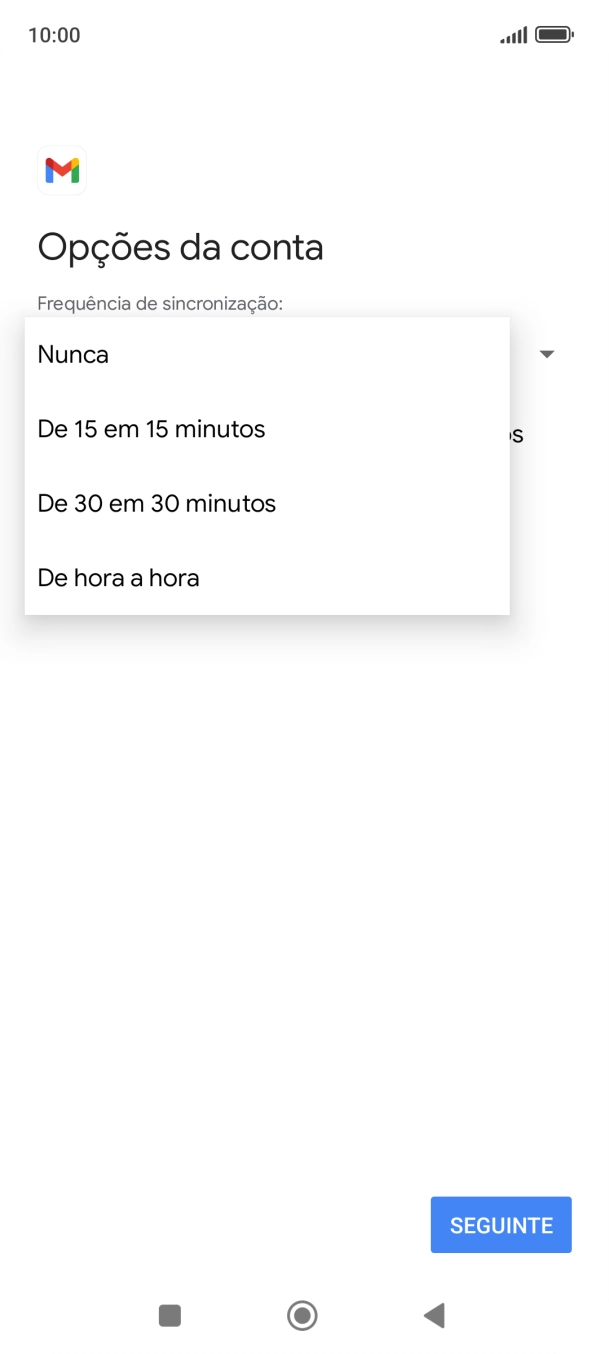Click the Gmail logo icon
The image size is (609, 1354).
62,170
